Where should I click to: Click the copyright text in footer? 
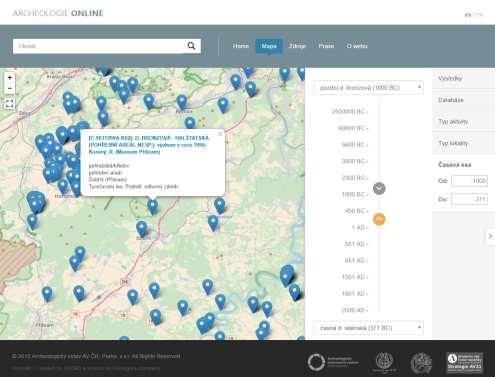click(96, 356)
